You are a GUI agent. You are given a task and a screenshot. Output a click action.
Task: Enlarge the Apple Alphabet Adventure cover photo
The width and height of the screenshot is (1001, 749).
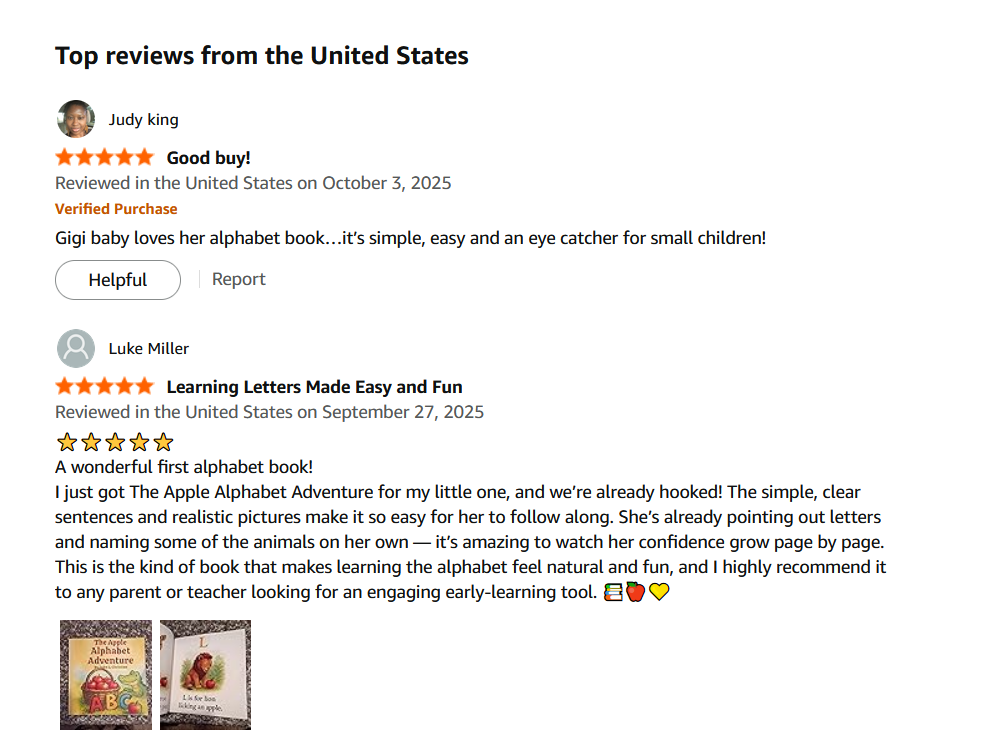click(106, 675)
